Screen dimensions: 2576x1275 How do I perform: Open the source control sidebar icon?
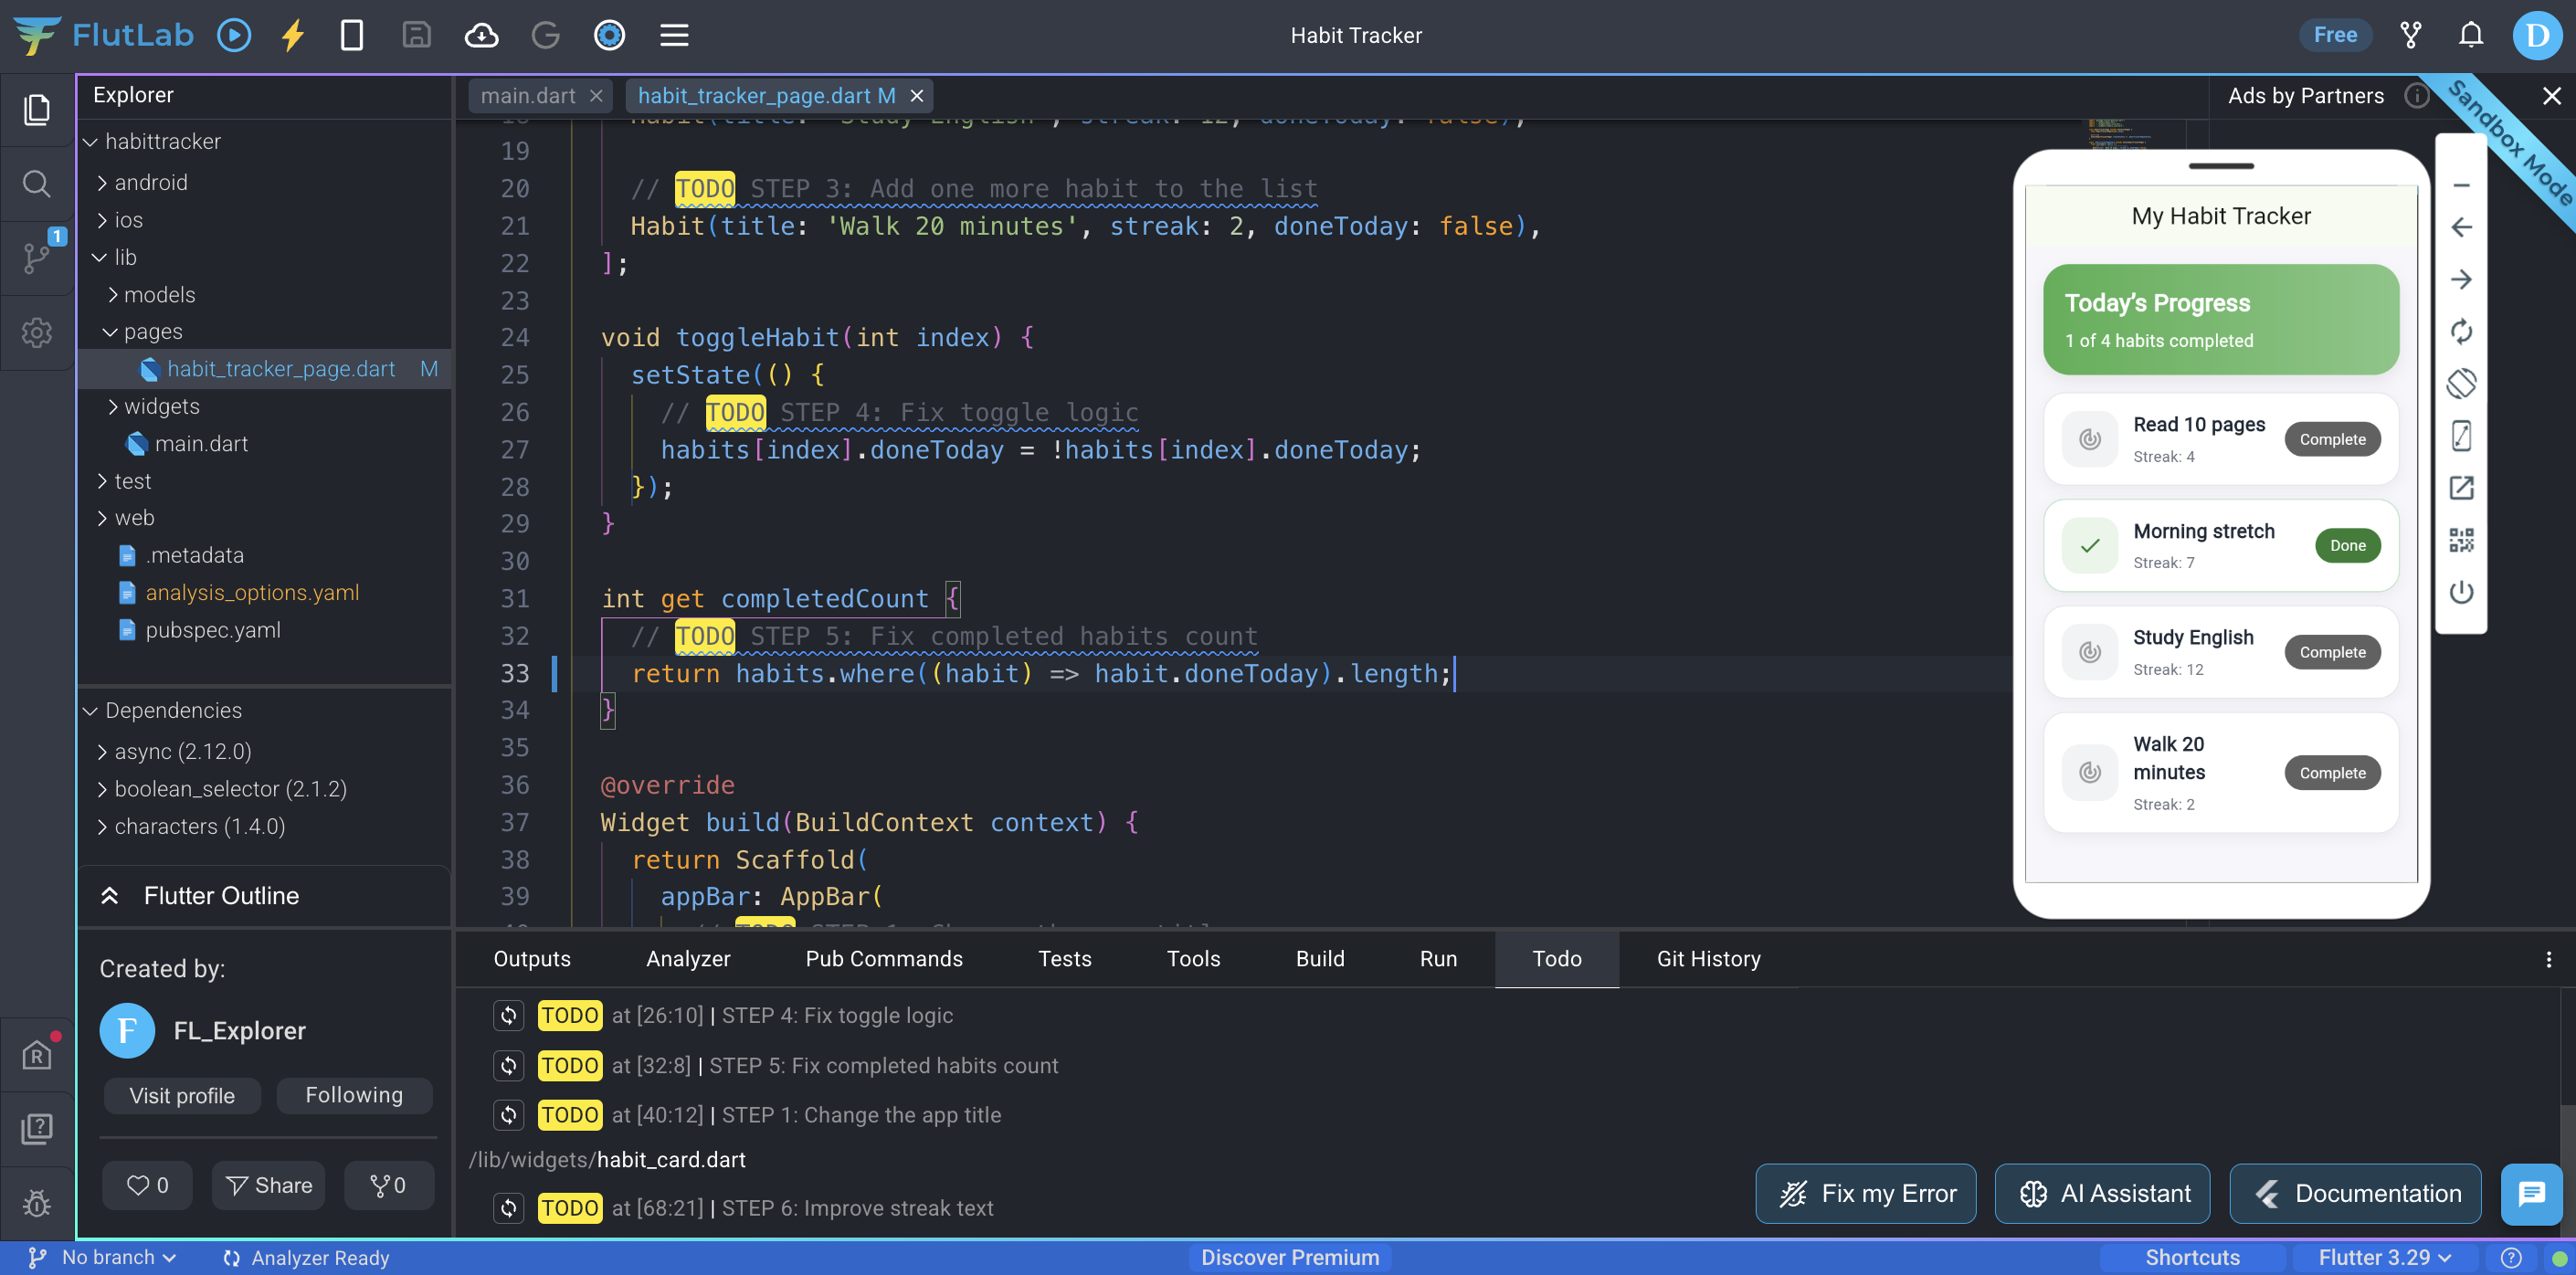37,257
